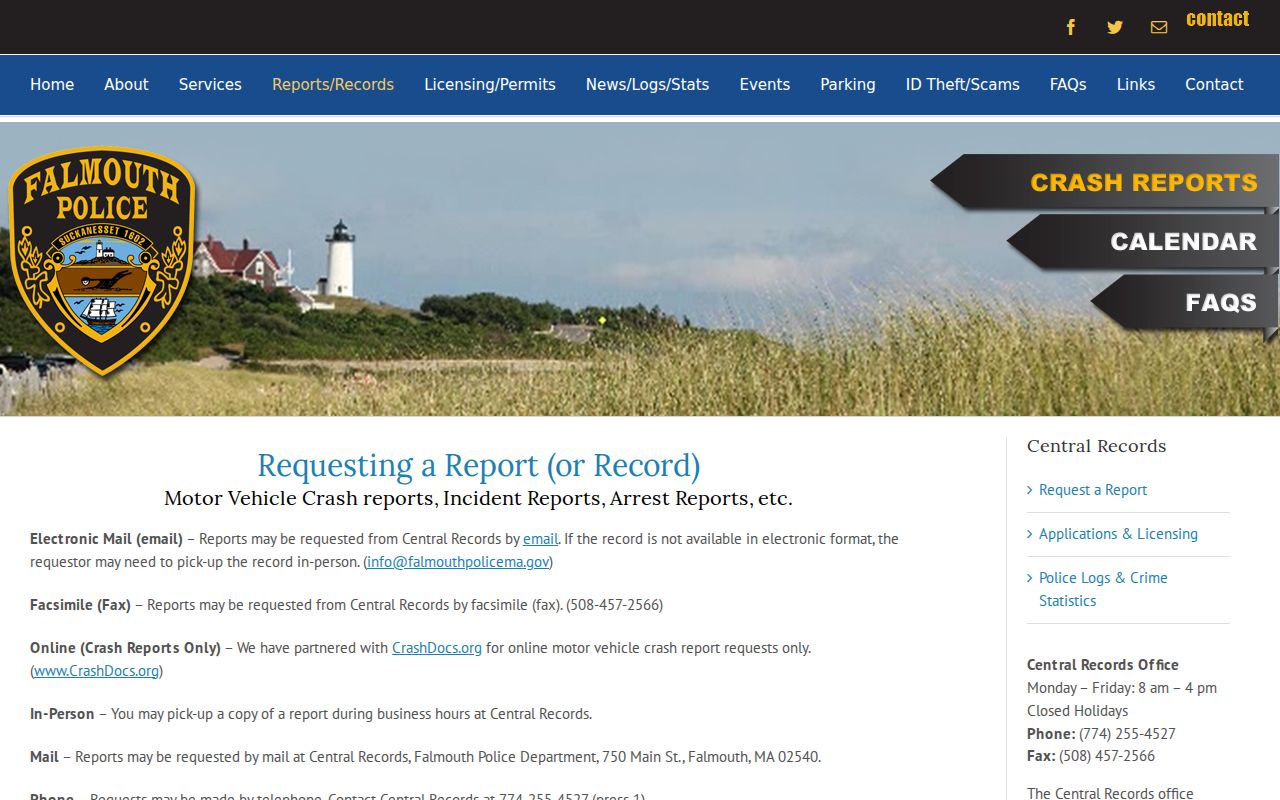Screen dimensions: 1280x800
Task: Open 'Request a Report' sidebar link
Action: 1093,490
